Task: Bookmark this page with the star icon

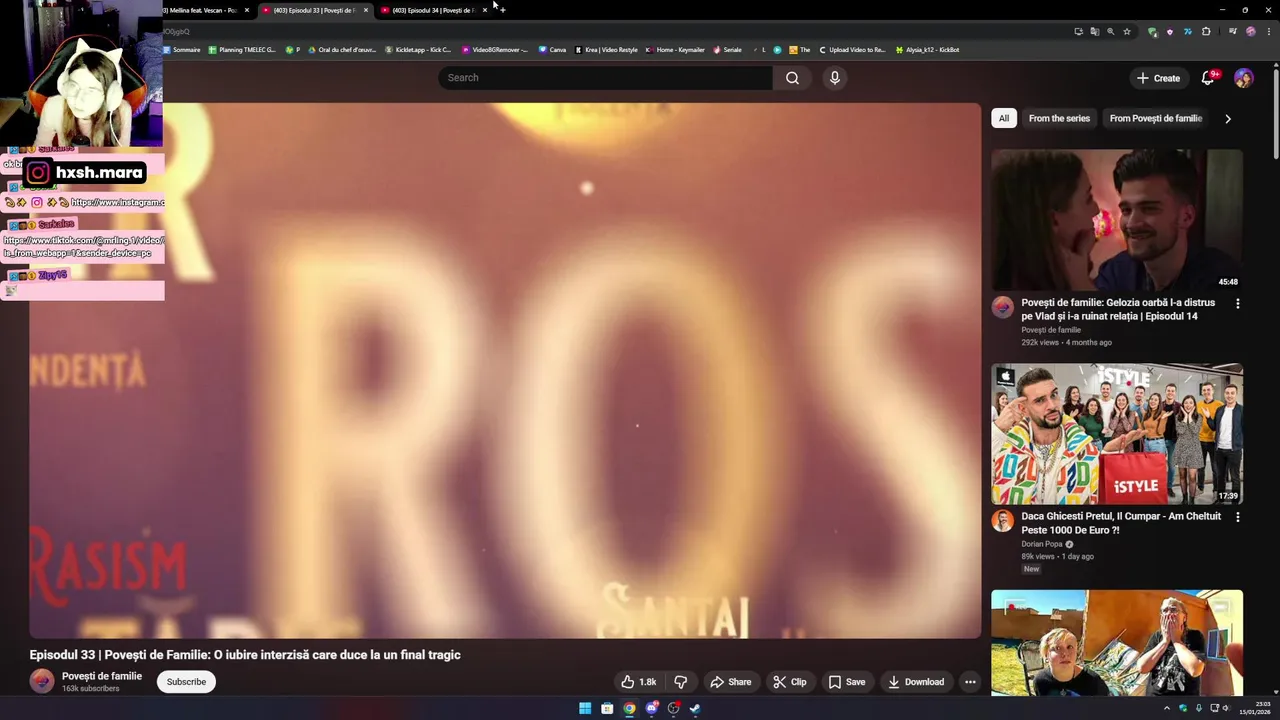Action: pos(1127,31)
